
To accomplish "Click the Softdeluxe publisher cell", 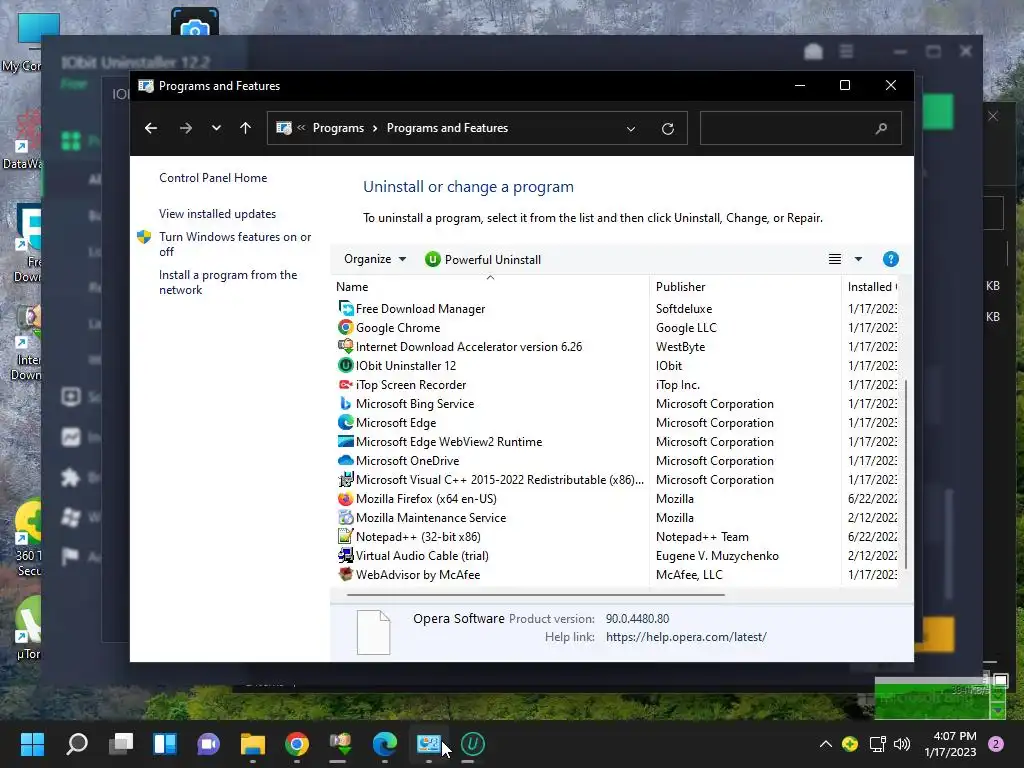I will coord(684,308).
